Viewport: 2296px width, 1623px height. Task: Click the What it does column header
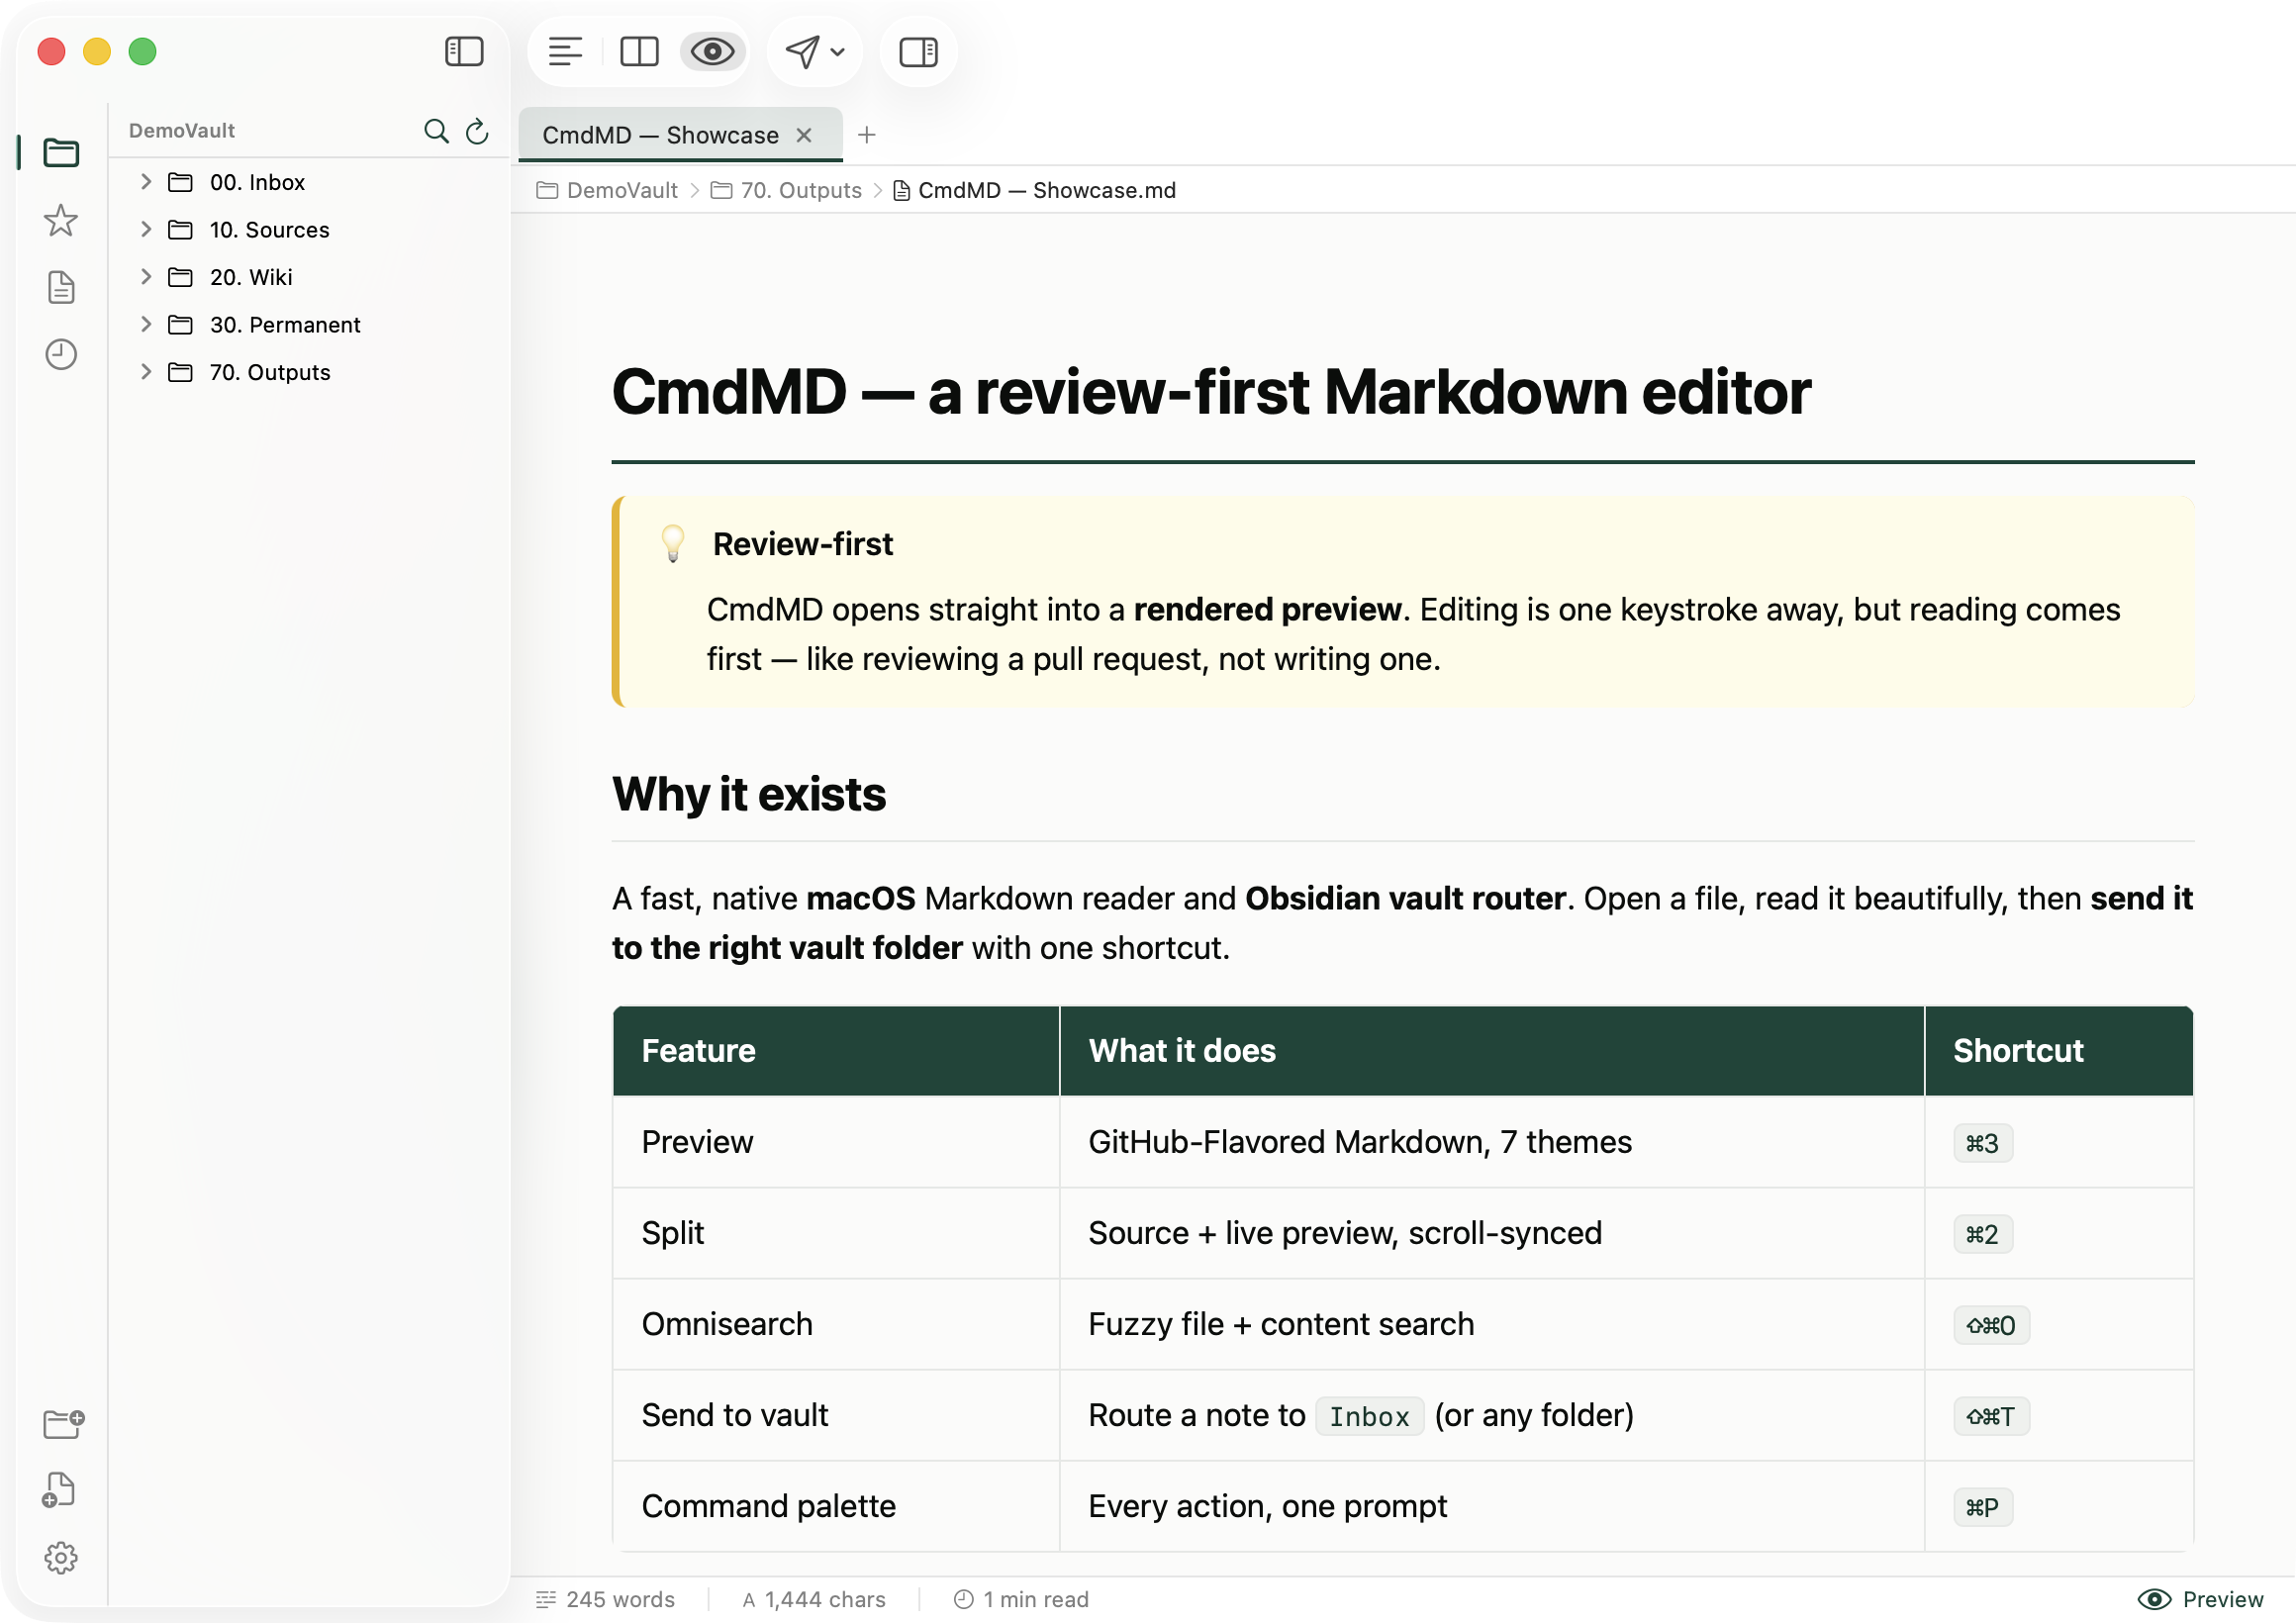[x=1492, y=1051]
